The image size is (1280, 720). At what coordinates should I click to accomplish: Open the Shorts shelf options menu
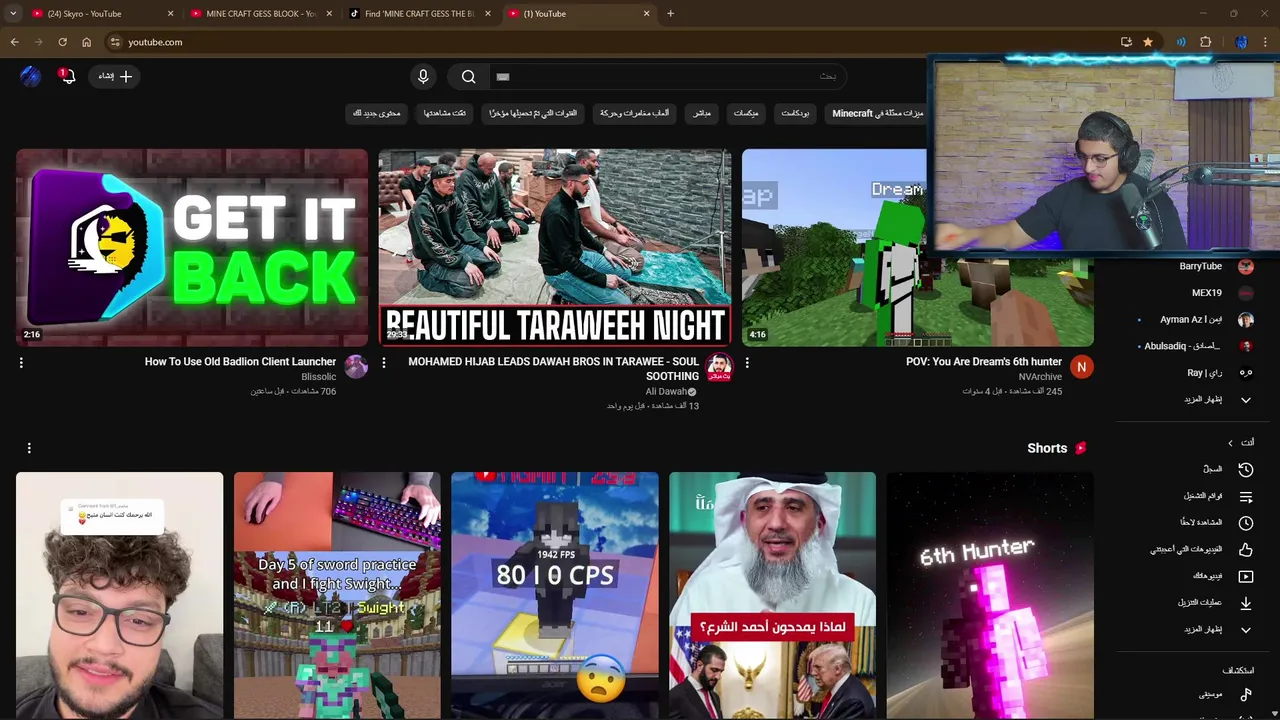pos(29,448)
